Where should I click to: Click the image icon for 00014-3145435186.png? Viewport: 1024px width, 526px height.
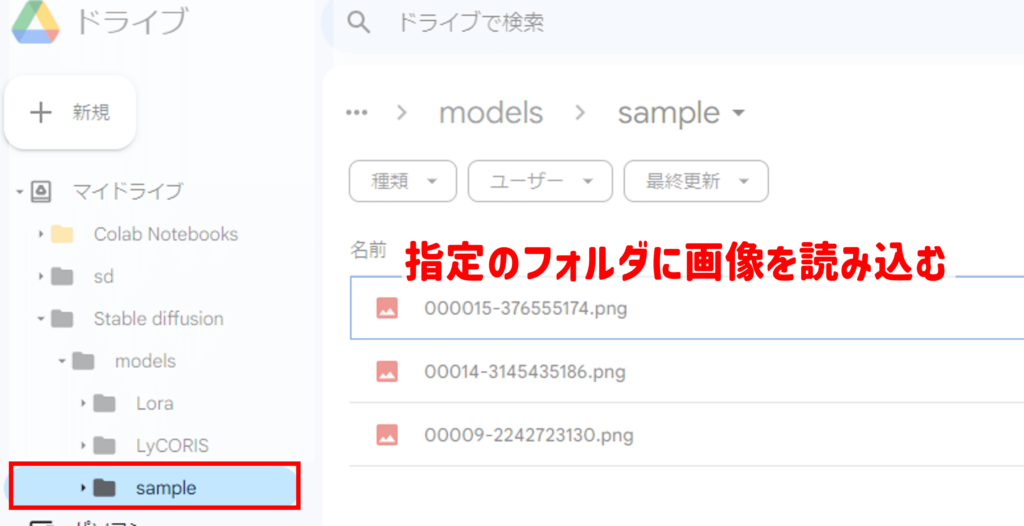click(x=387, y=372)
